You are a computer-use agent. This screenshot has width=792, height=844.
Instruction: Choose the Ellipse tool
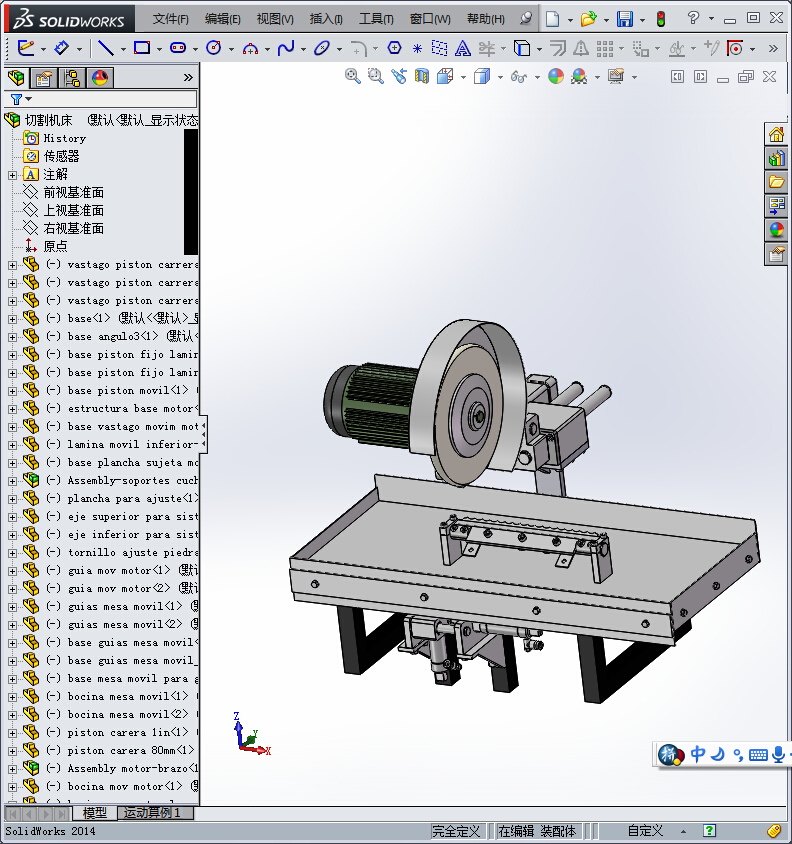(x=322, y=48)
